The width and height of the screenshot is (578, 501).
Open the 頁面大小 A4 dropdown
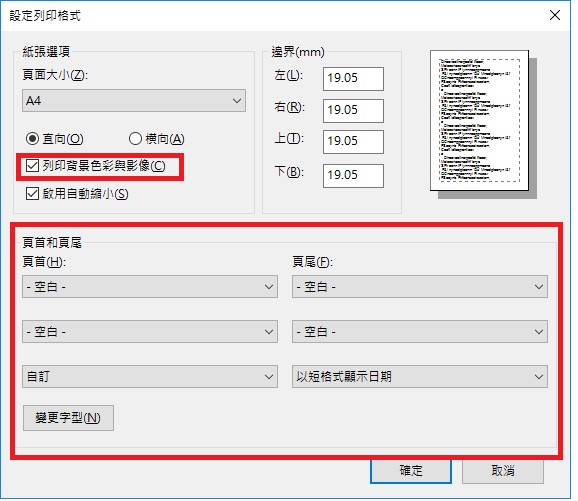[x=134, y=101]
